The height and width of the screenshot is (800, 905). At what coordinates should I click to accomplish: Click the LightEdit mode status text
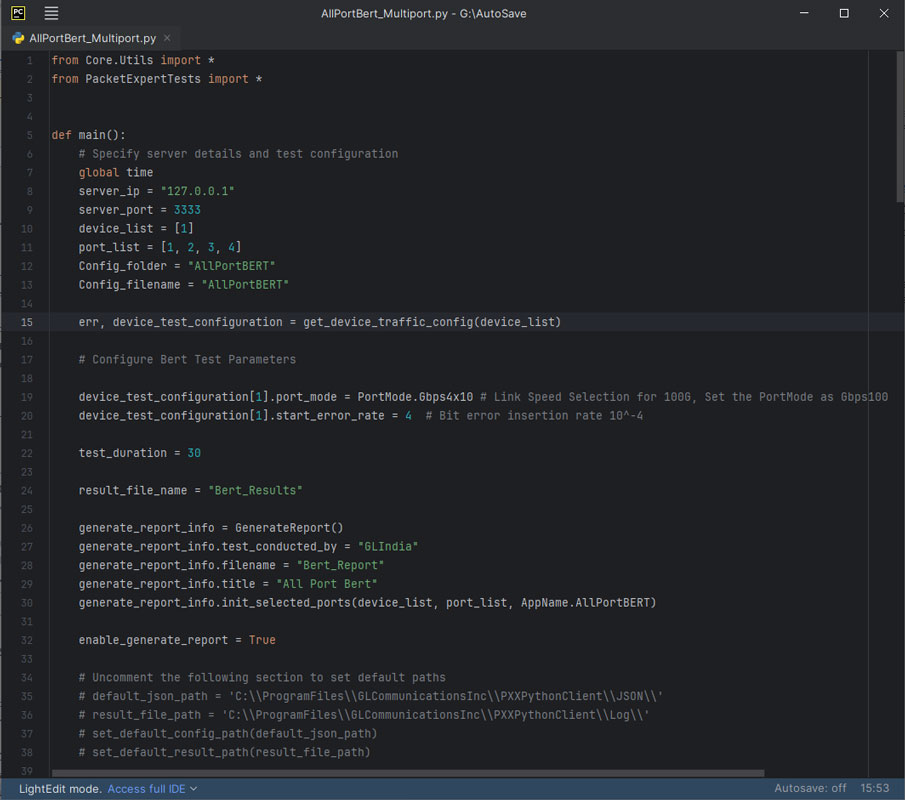[60, 788]
